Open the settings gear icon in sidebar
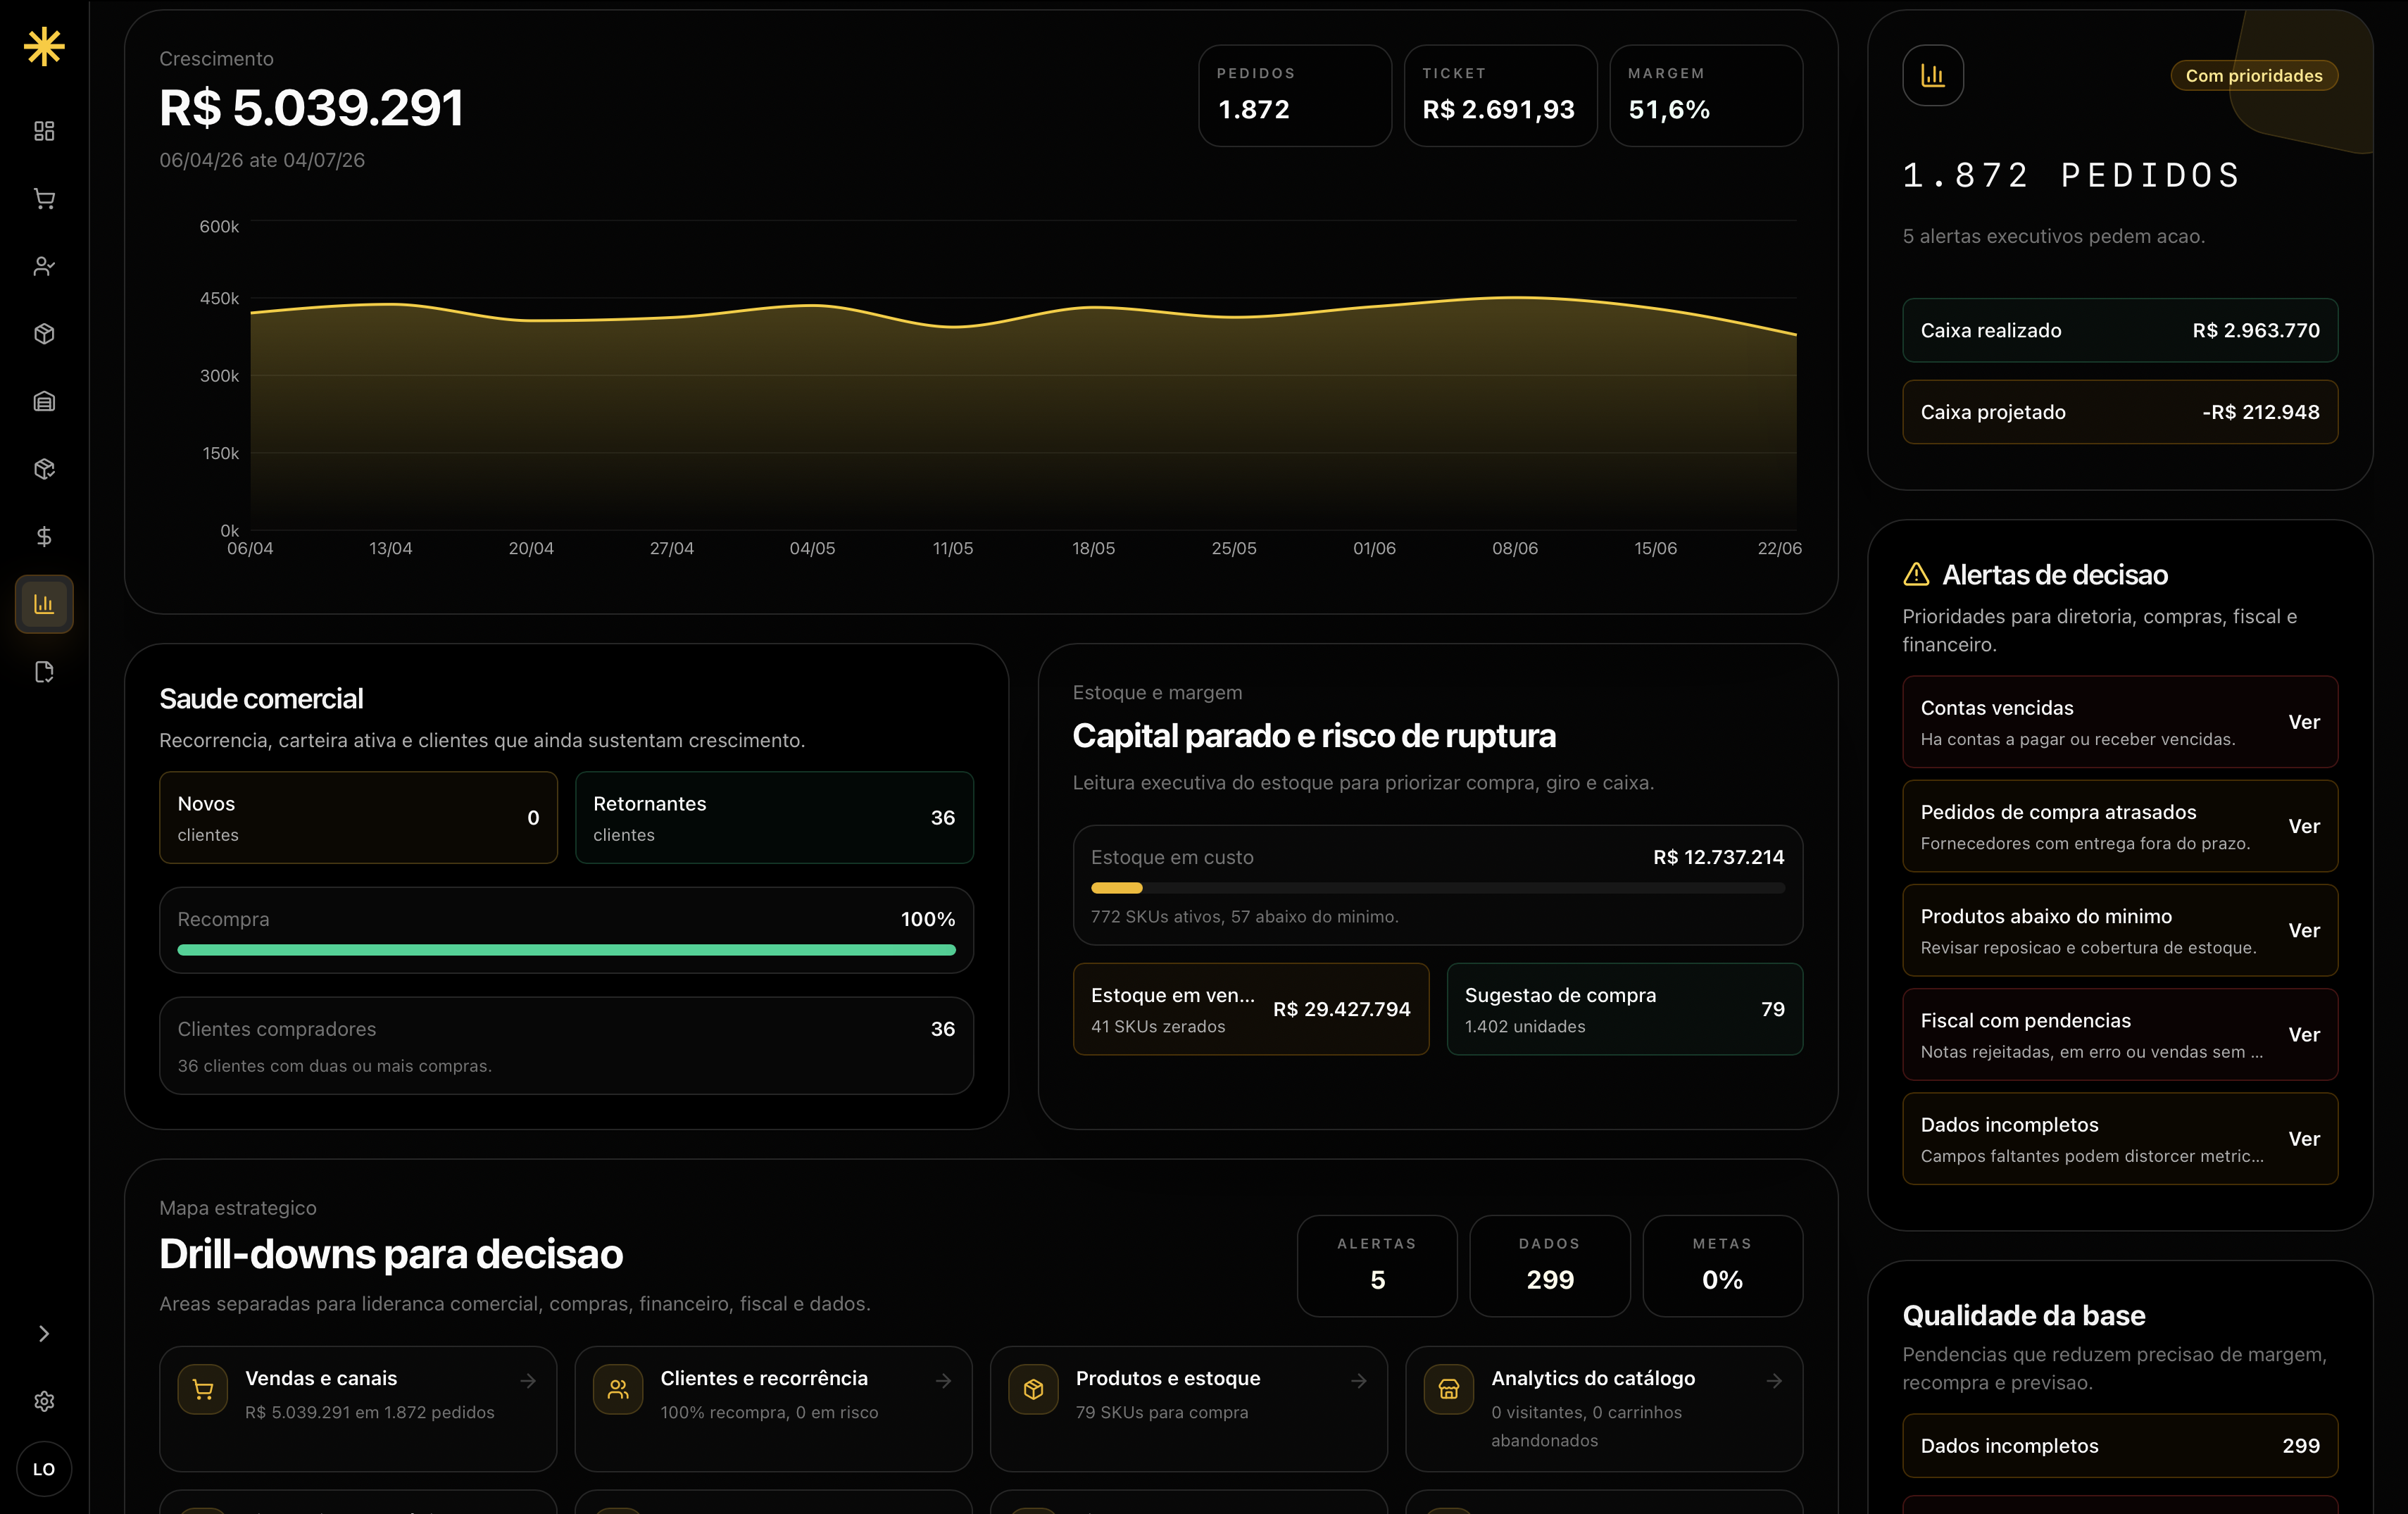 point(44,1401)
